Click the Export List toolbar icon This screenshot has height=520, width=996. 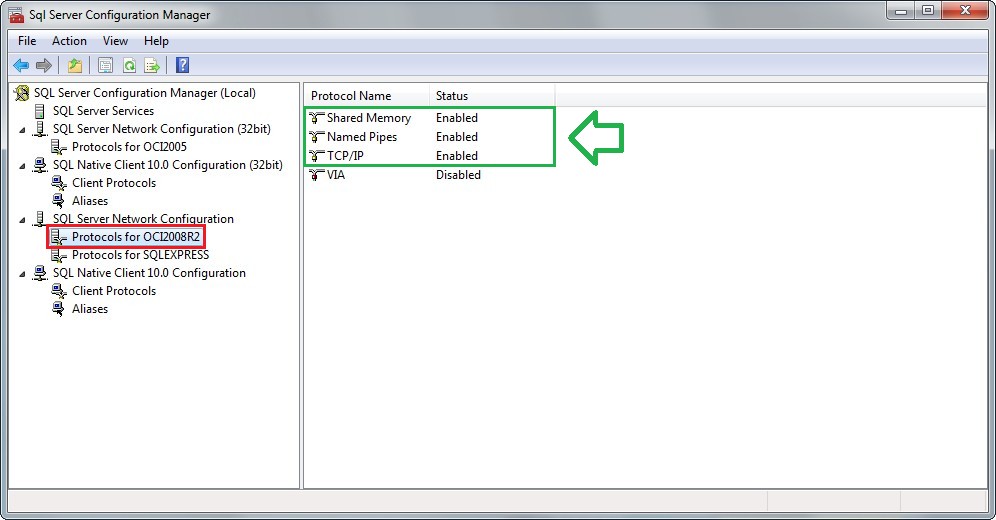click(x=152, y=65)
